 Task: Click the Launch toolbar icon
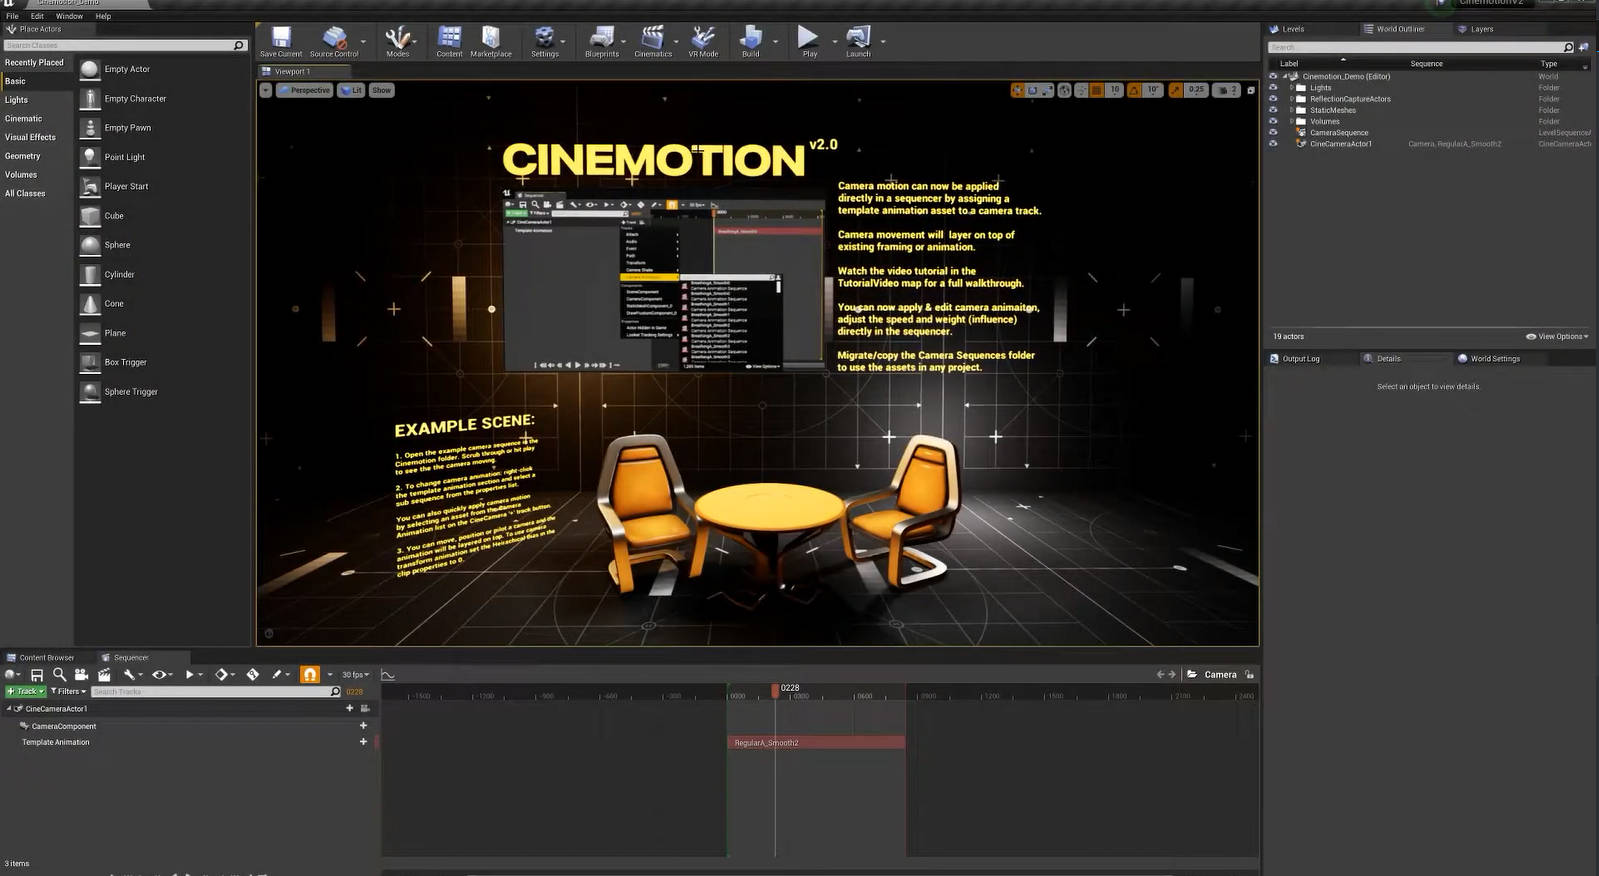(x=858, y=41)
